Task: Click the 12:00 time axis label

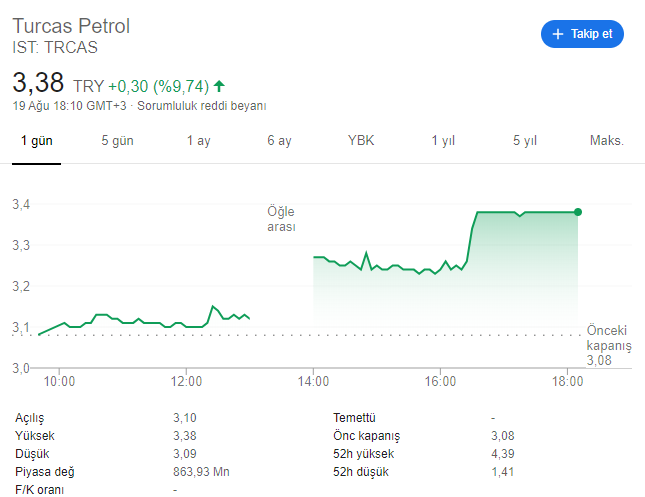Action: pyautogui.click(x=186, y=381)
